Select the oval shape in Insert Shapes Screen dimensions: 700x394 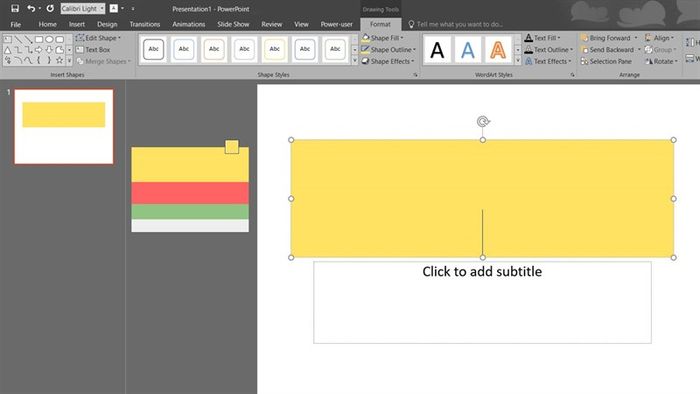(49, 39)
